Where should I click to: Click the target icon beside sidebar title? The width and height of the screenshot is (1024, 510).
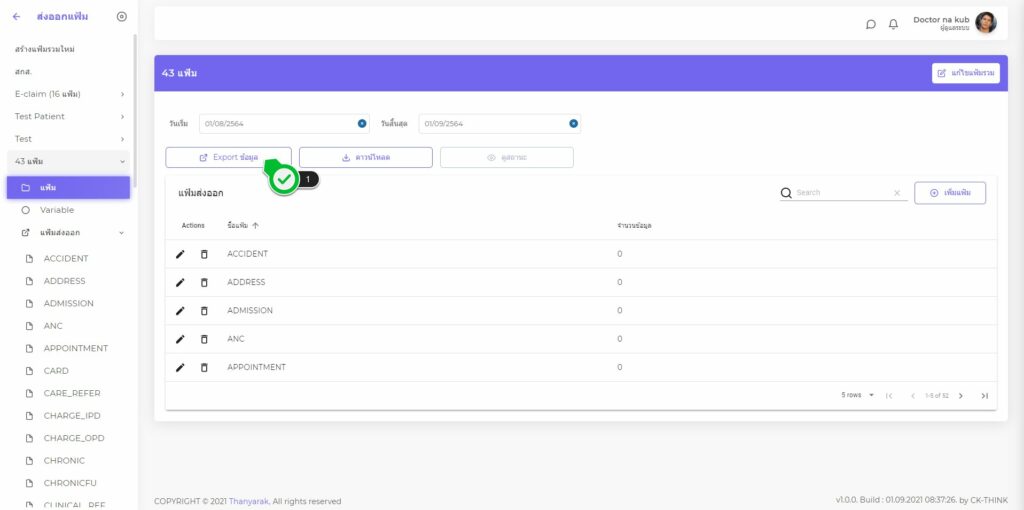tap(122, 17)
